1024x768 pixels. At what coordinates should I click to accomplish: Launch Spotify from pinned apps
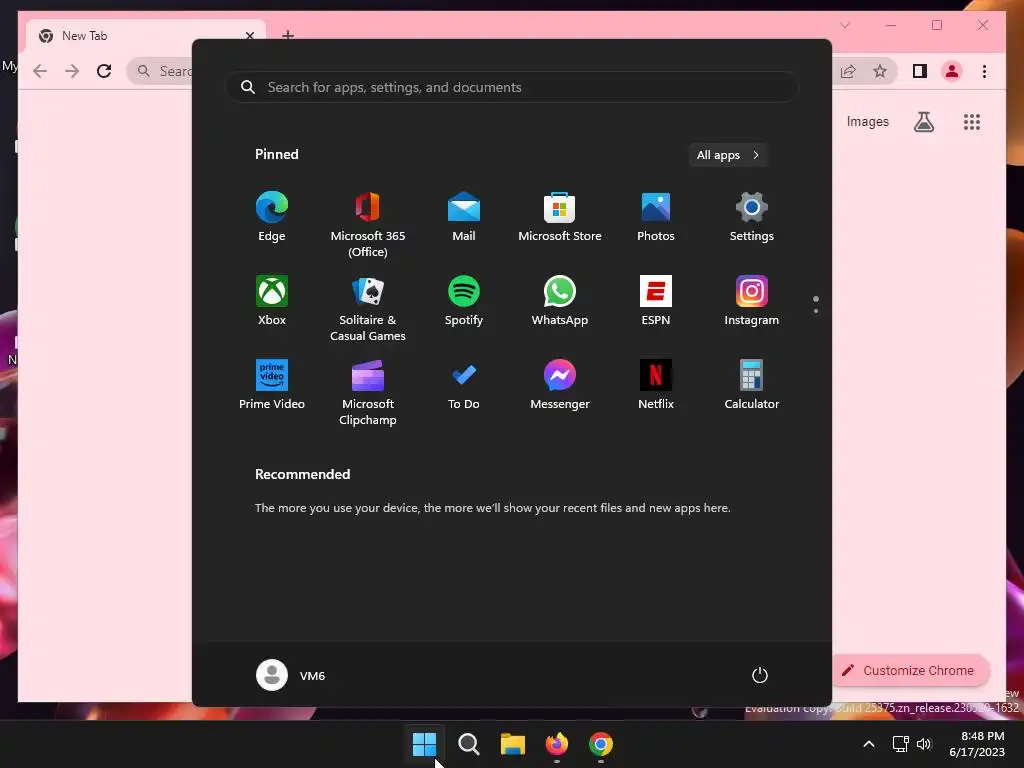point(464,300)
